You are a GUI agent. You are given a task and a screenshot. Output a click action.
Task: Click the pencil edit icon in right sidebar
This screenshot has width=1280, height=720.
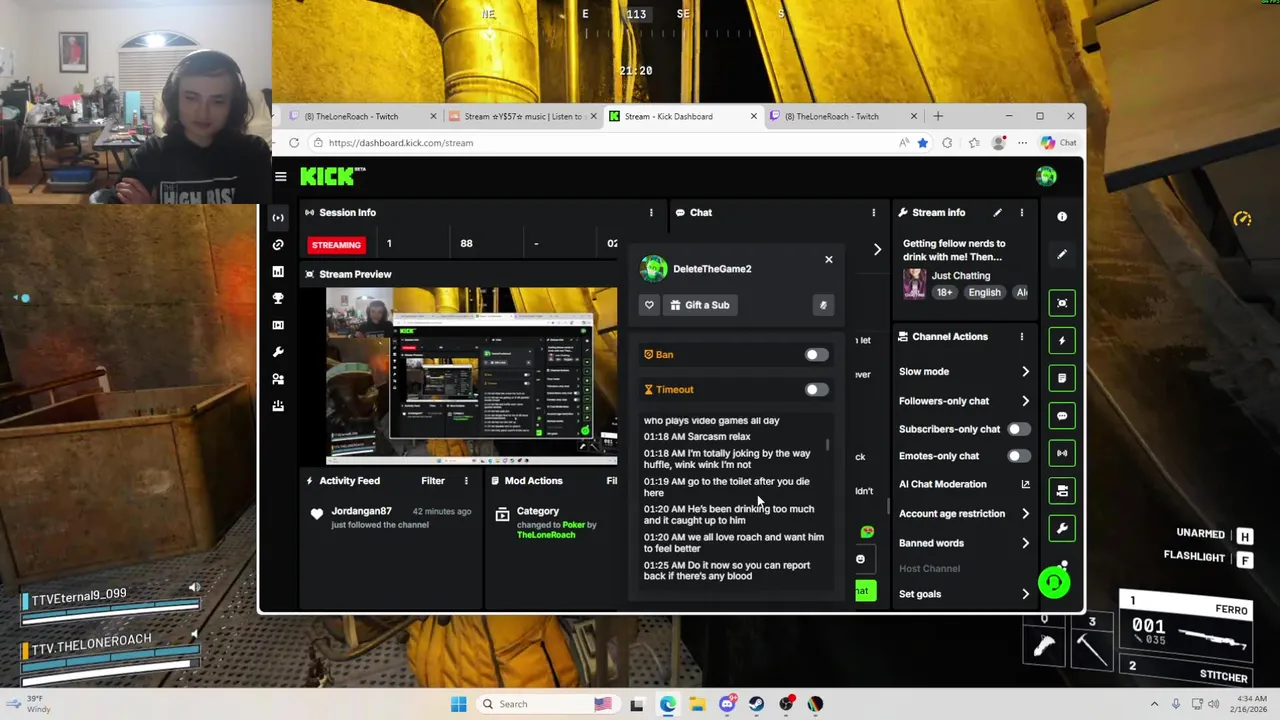pos(1062,254)
